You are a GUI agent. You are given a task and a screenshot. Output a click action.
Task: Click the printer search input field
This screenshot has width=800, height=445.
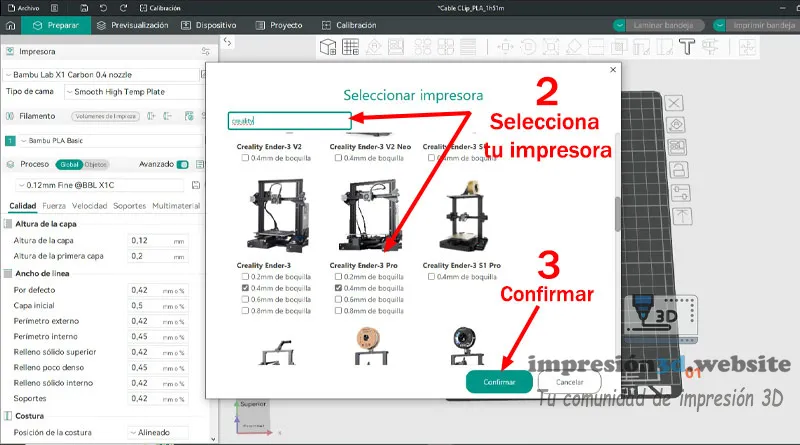289,121
